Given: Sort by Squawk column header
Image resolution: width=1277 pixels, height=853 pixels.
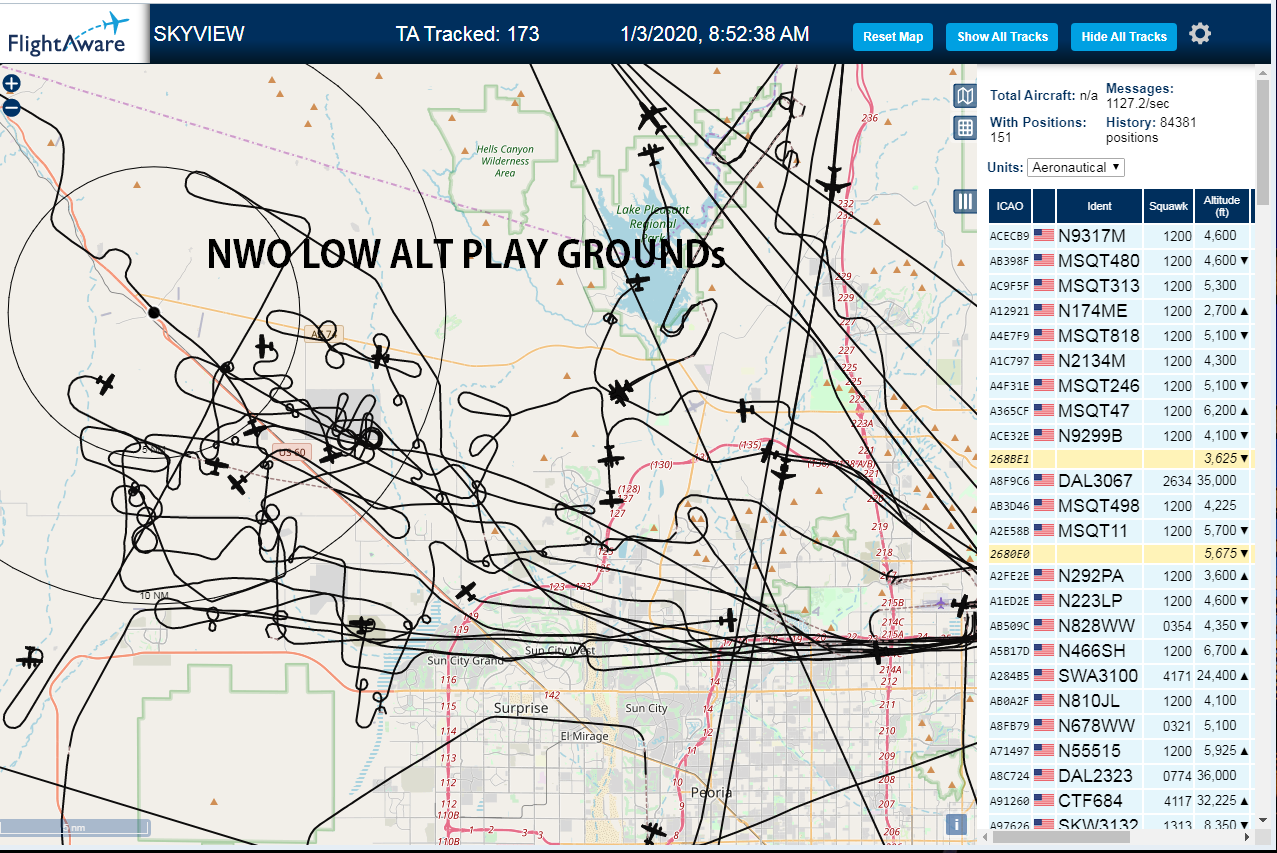Looking at the screenshot, I should tap(1168, 206).
